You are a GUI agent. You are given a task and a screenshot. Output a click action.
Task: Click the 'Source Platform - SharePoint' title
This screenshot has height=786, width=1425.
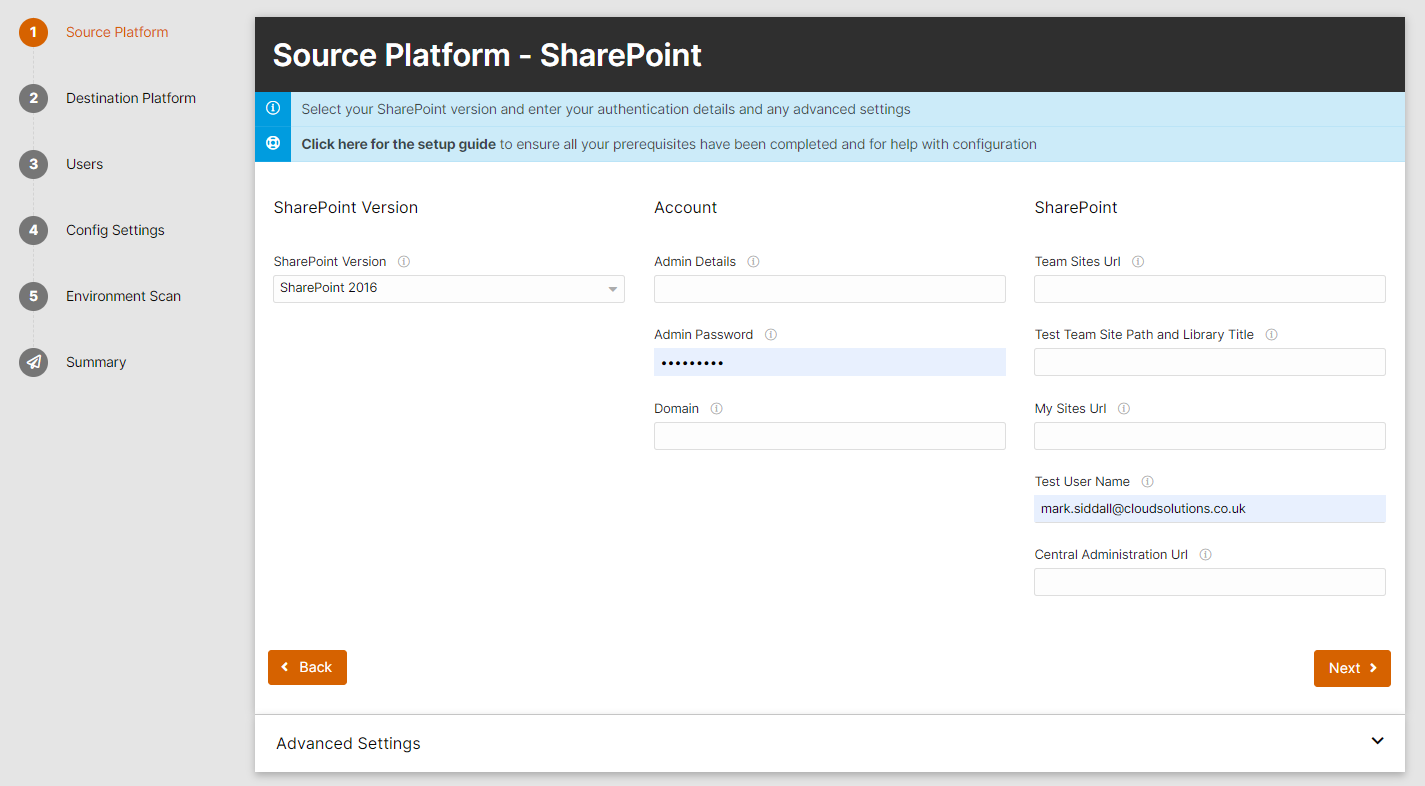(487, 54)
